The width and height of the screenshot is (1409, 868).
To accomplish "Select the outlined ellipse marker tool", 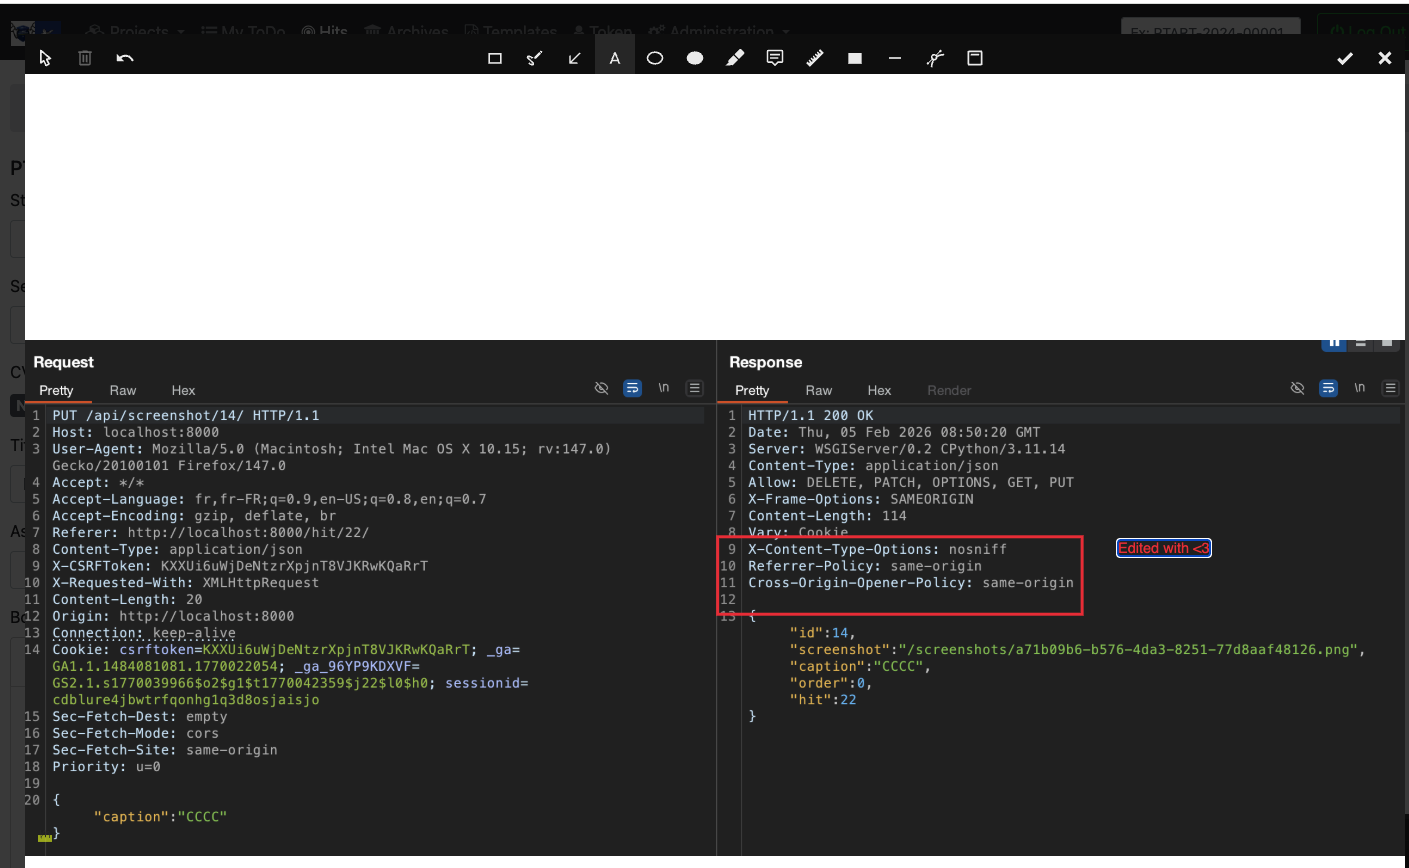I will pos(655,58).
